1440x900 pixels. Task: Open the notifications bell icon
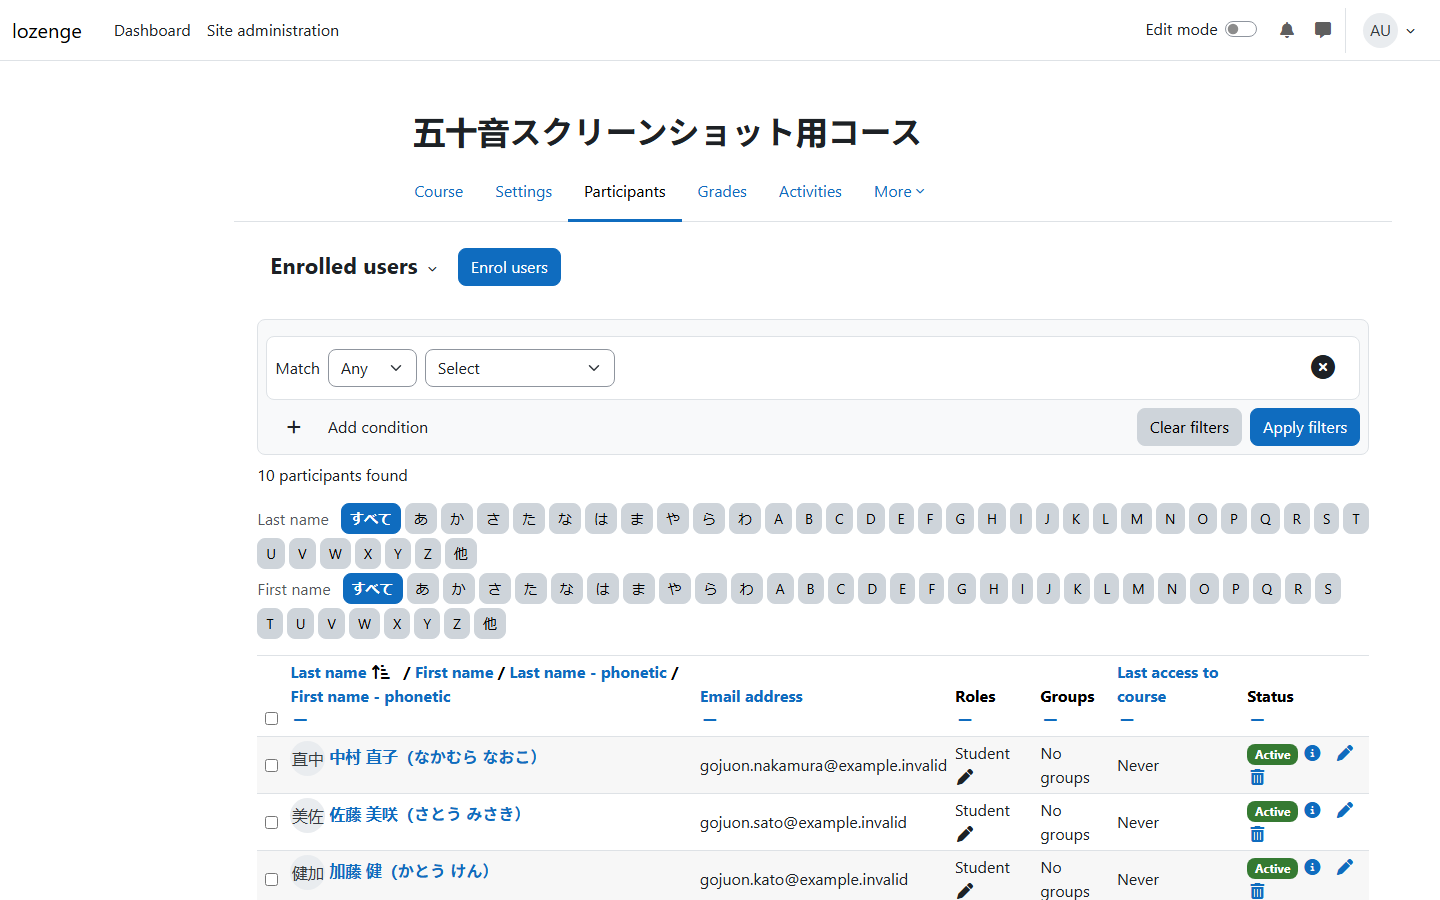click(1287, 30)
